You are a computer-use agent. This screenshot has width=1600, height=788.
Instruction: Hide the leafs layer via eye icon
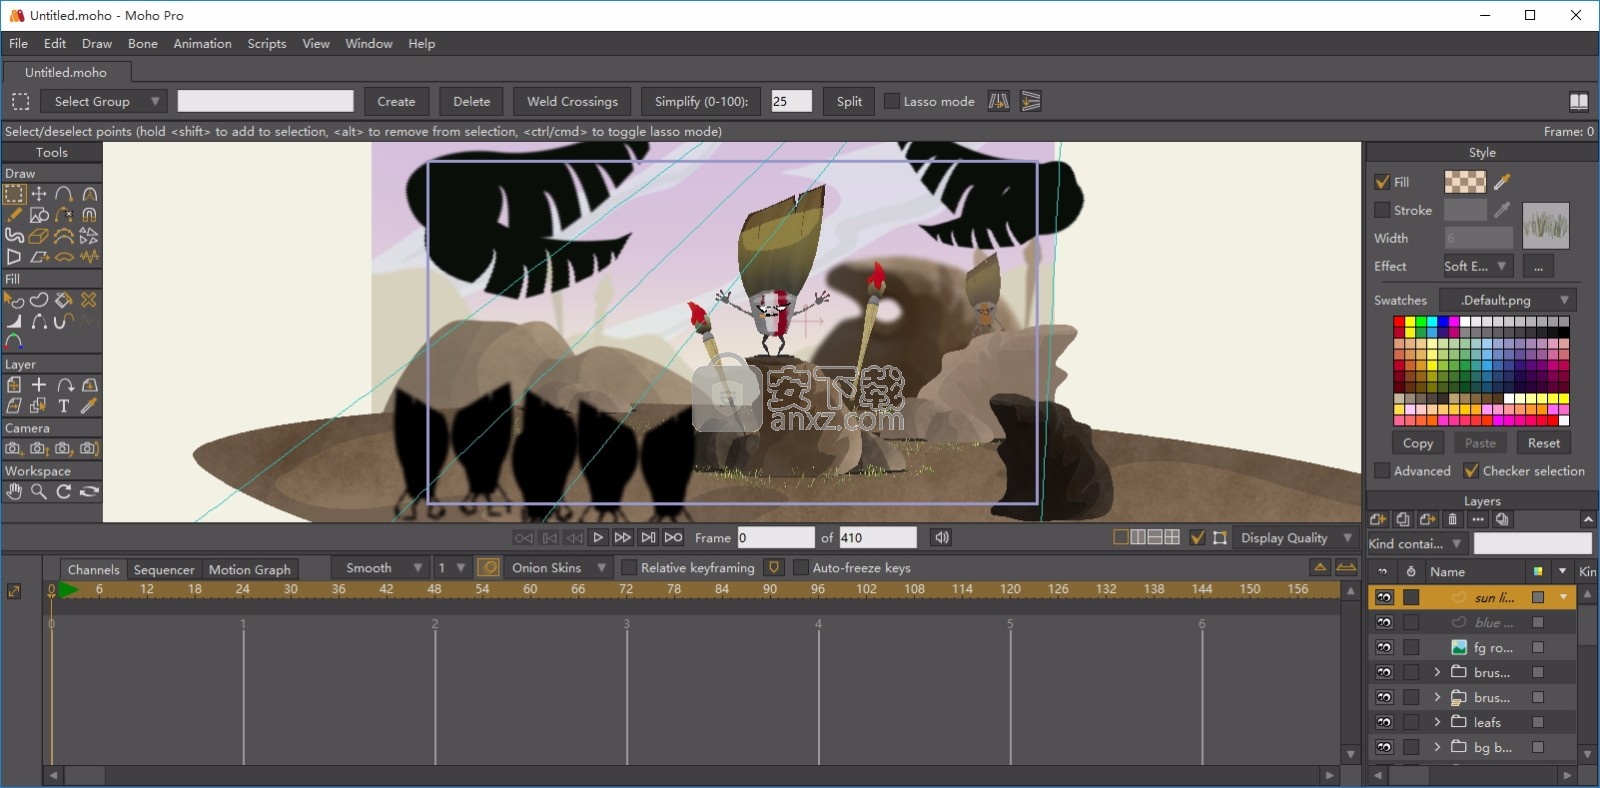coord(1384,722)
